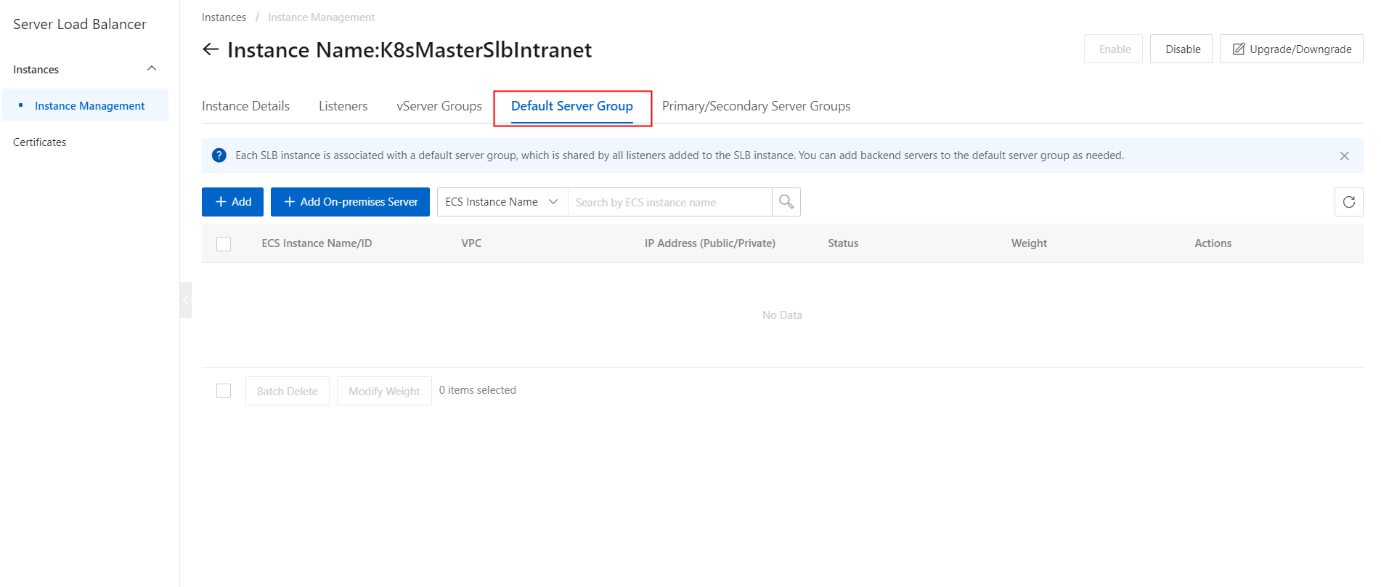
Task: Refresh the server list
Action: click(x=1349, y=202)
